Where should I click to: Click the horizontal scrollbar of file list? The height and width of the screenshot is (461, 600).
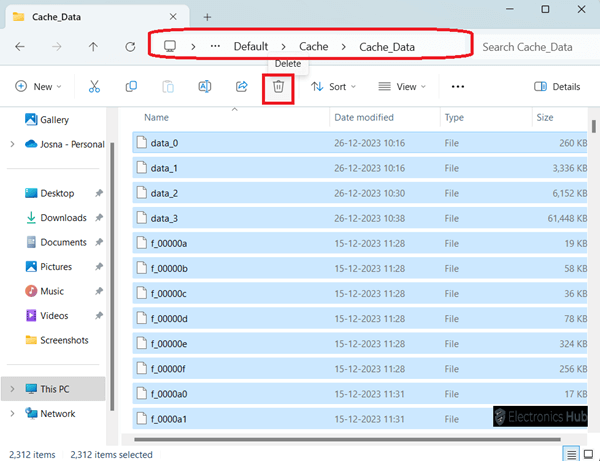pos(347,440)
